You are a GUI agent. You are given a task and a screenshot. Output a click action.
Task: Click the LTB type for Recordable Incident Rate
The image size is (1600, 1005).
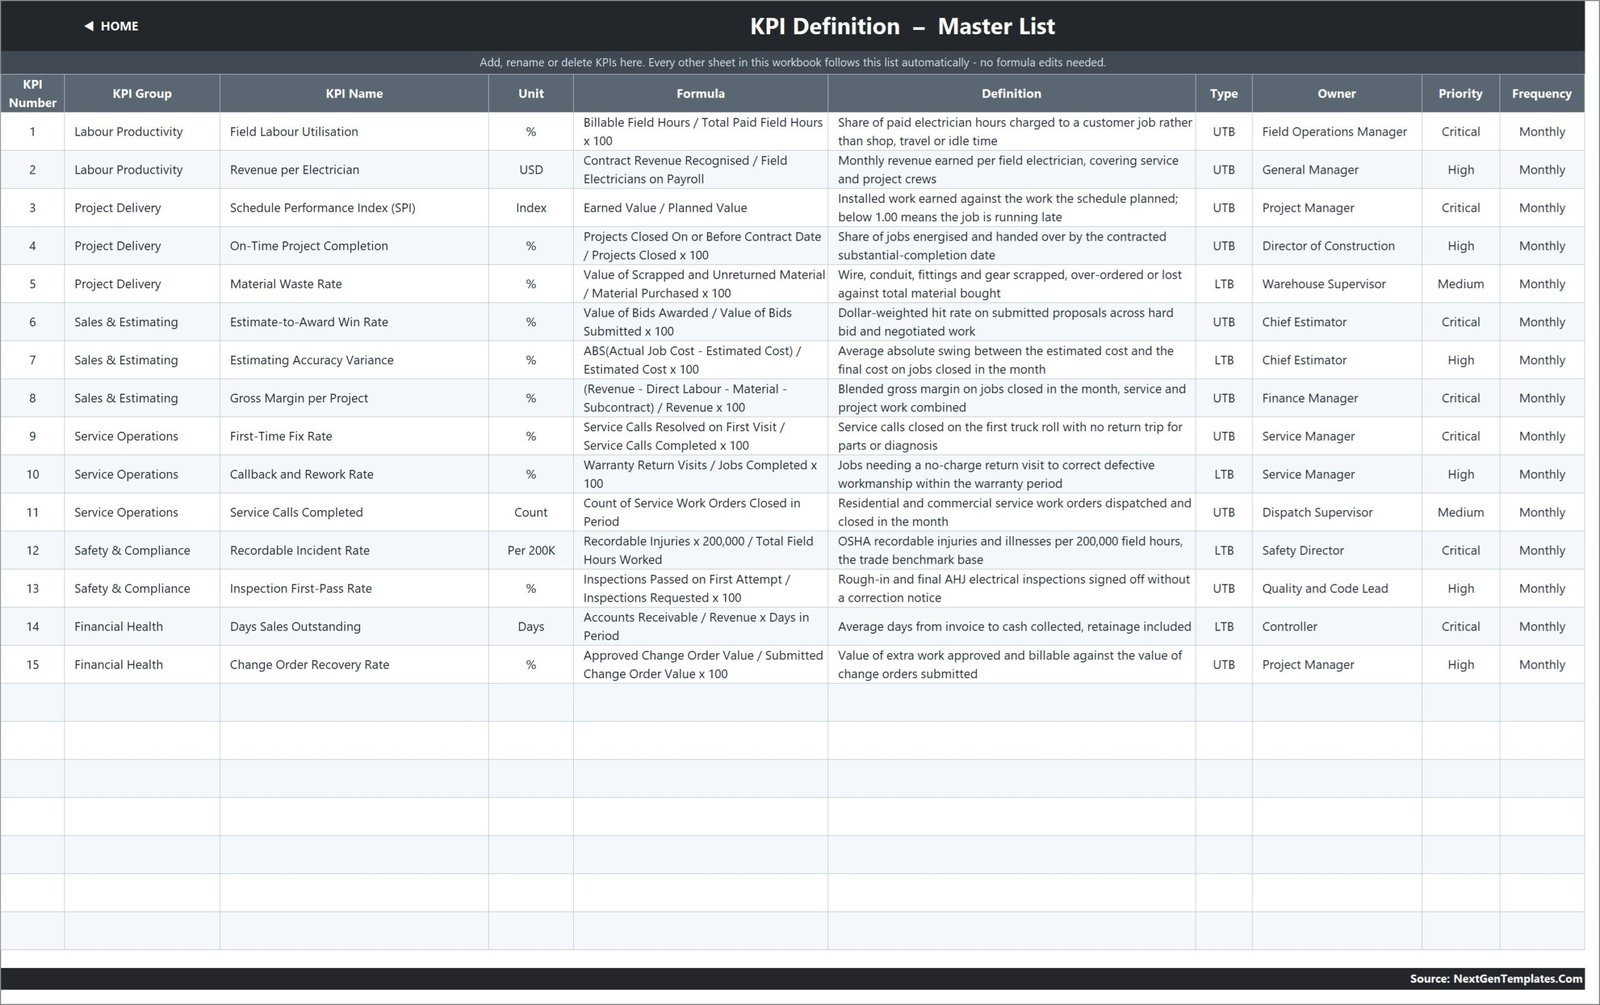tap(1223, 550)
